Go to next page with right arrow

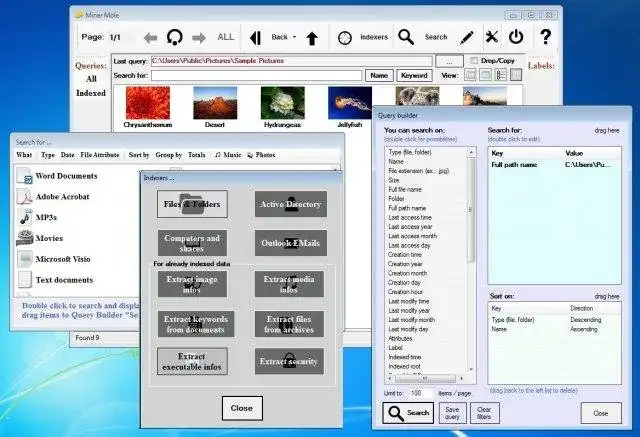[199, 38]
